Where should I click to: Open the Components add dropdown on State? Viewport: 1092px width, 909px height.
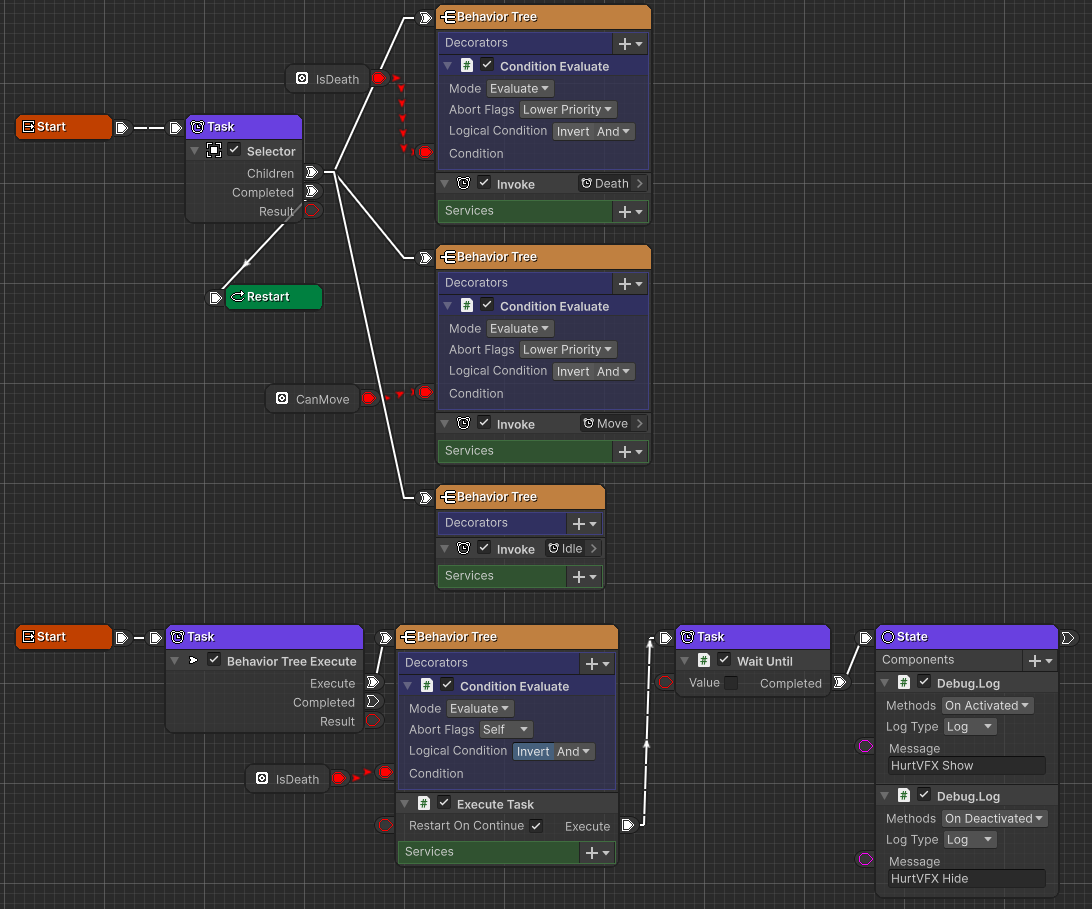tap(1039, 661)
